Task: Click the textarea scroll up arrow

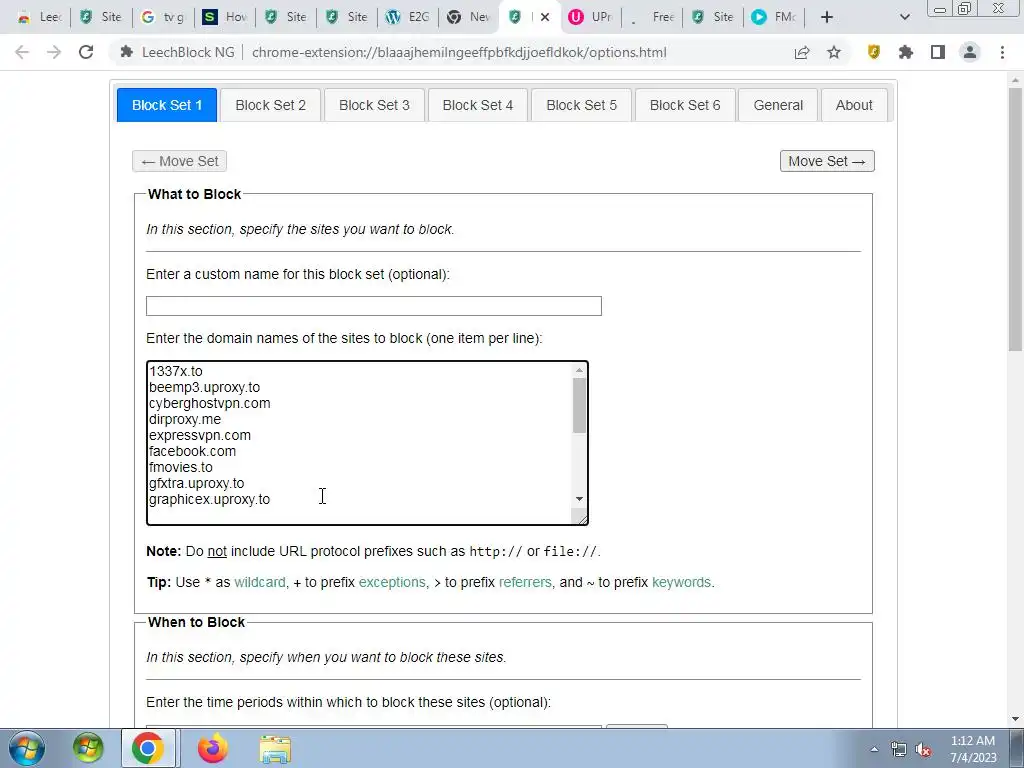Action: (579, 370)
